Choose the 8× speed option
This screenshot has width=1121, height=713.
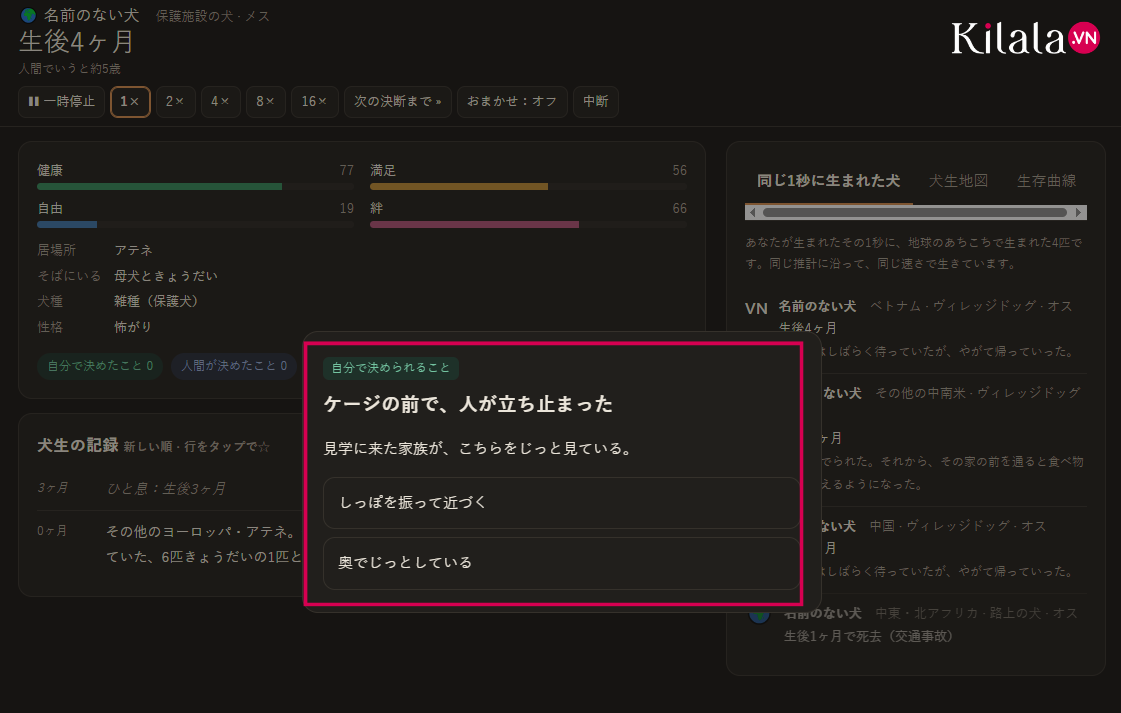[x=266, y=102]
